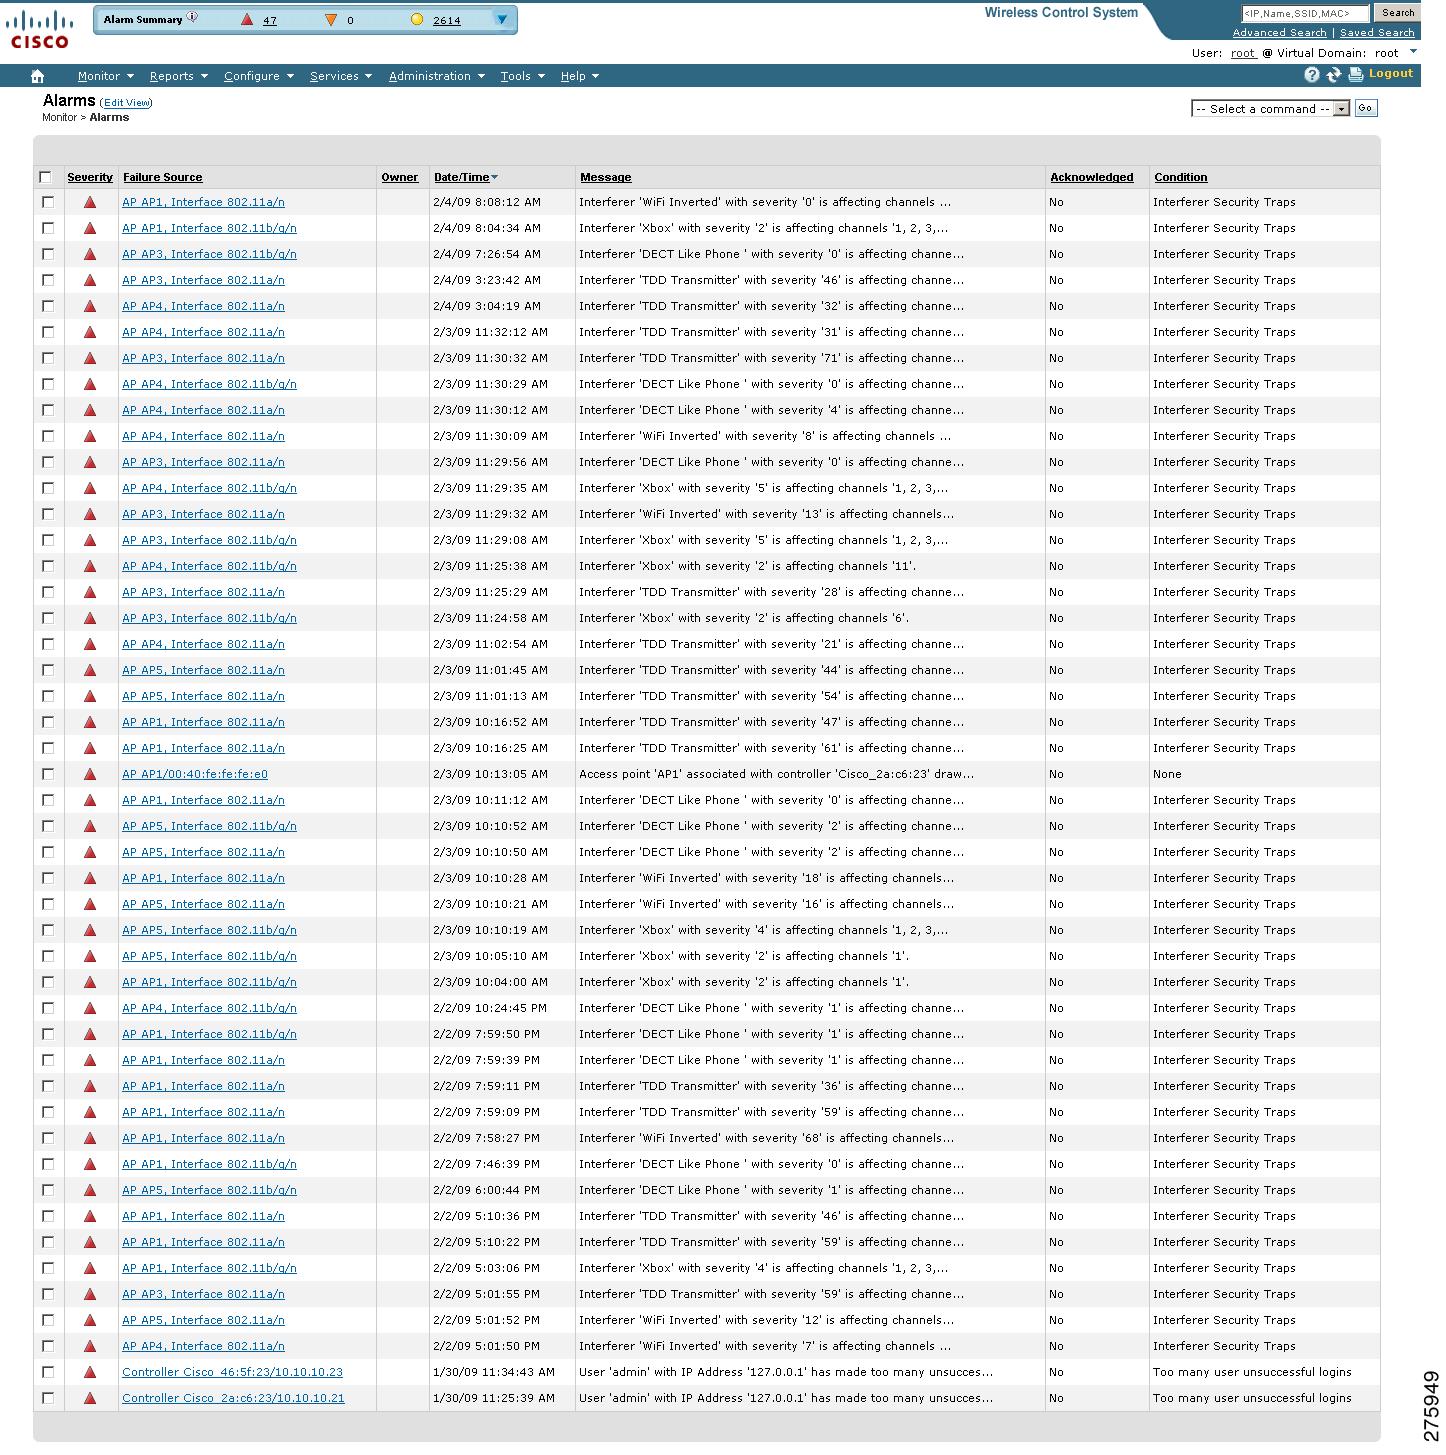Click the critical alarms red triangle icon
This screenshot has width=1446, height=1455.
pos(246,18)
